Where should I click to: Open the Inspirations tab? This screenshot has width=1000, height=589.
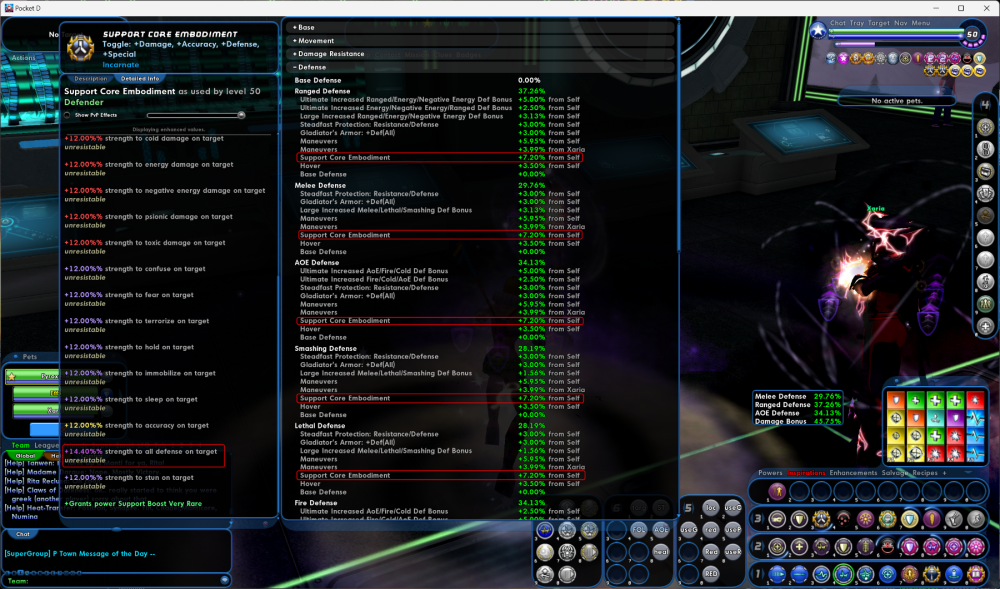[x=808, y=472]
